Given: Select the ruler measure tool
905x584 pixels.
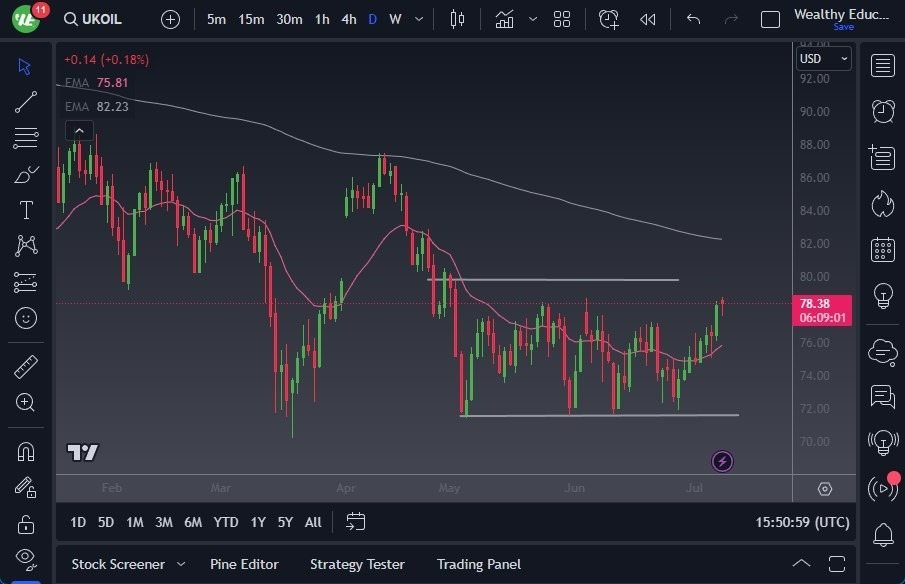Looking at the screenshot, I should click(x=26, y=367).
